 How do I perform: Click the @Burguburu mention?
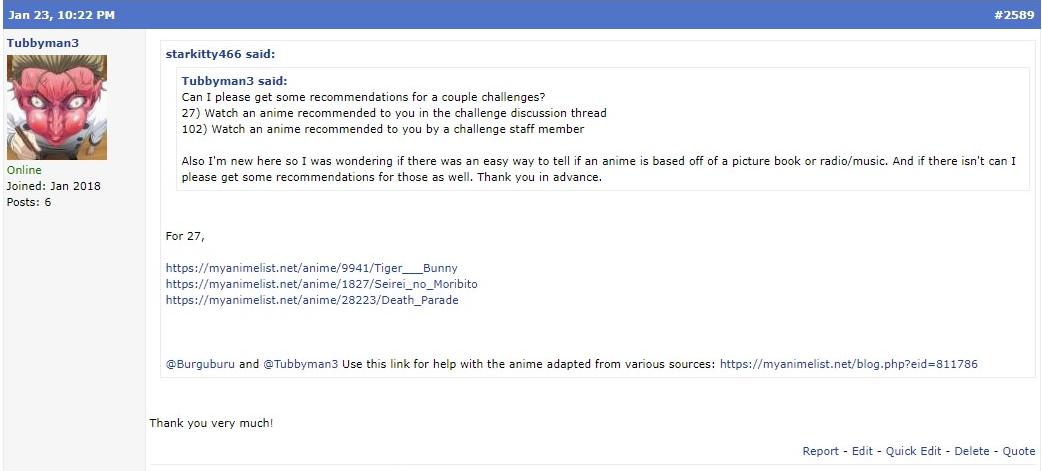pos(200,364)
